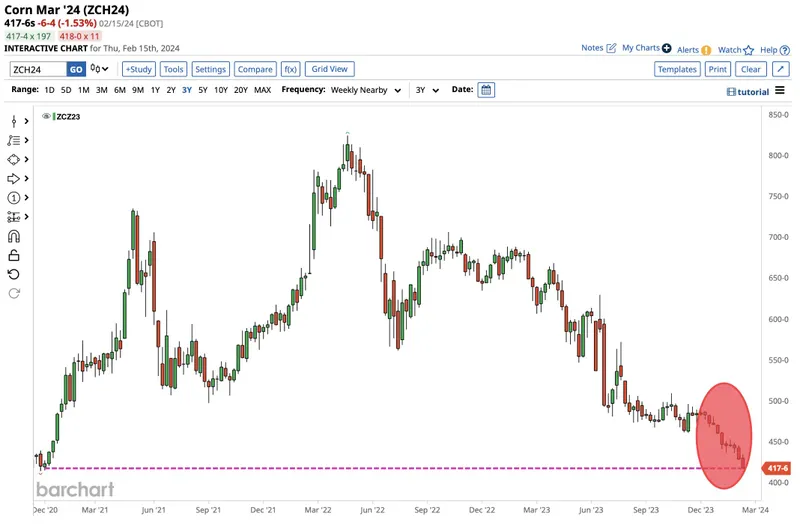Screen dimensions: 800x528
Task: Click the numbered marker annotation tool
Action: 14,198
